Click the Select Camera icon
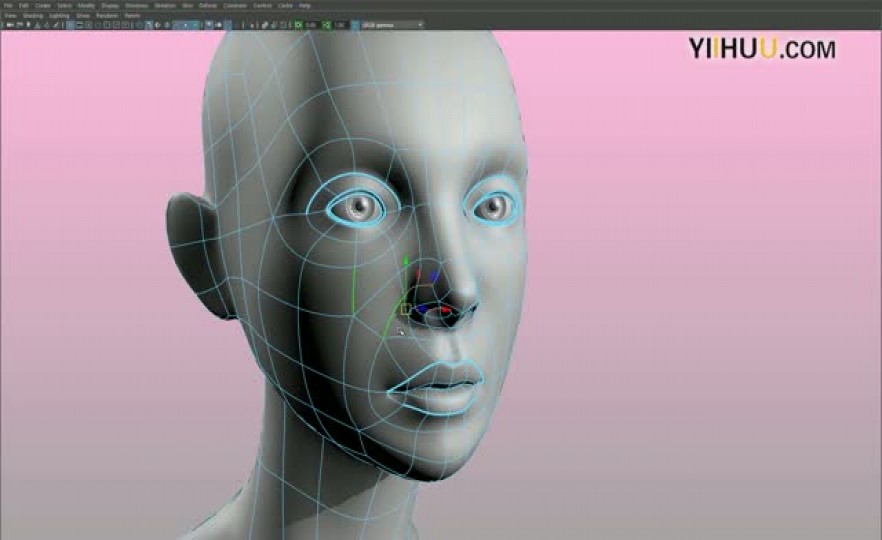Viewport: 882px width, 540px height. point(8,25)
